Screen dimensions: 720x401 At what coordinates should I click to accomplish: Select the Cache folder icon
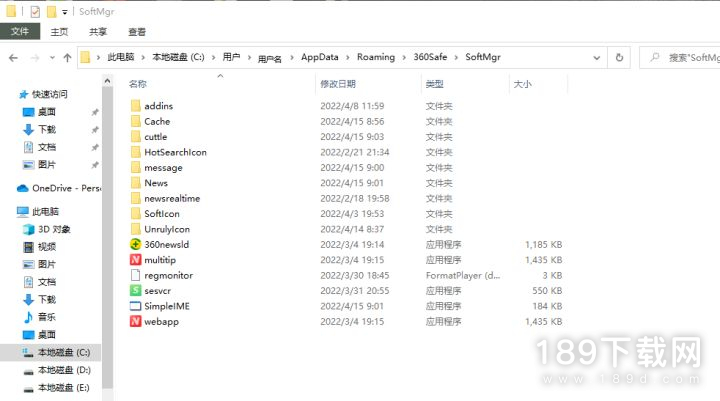[135, 121]
